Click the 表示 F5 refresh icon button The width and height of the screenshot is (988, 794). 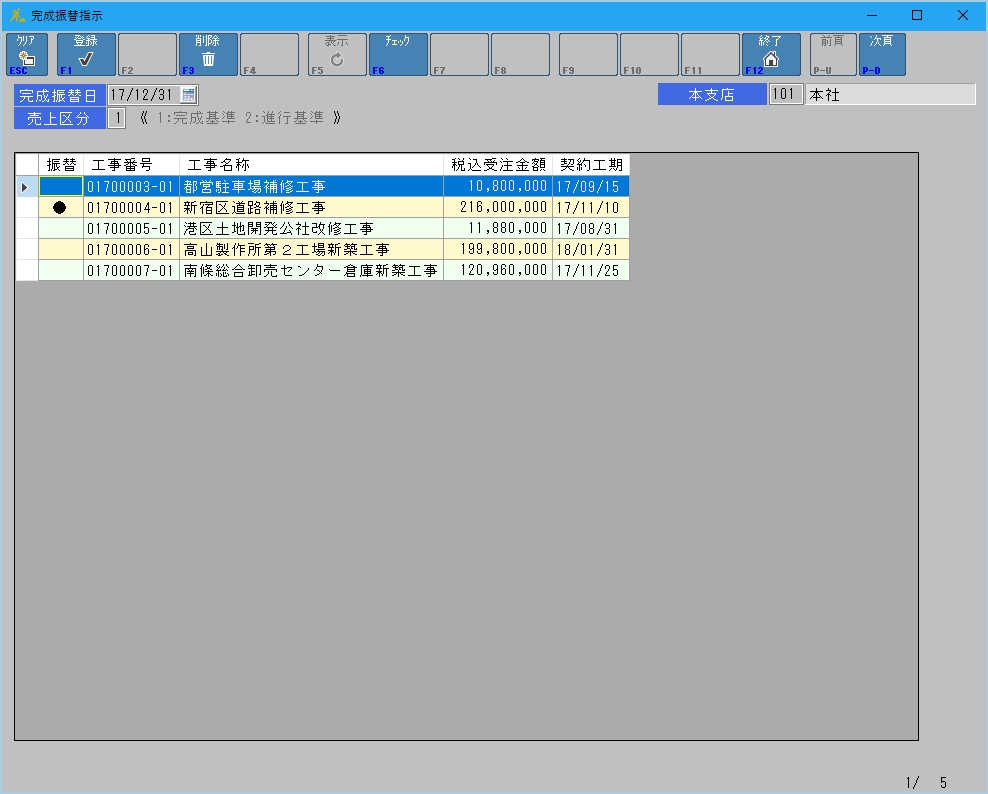tap(337, 55)
